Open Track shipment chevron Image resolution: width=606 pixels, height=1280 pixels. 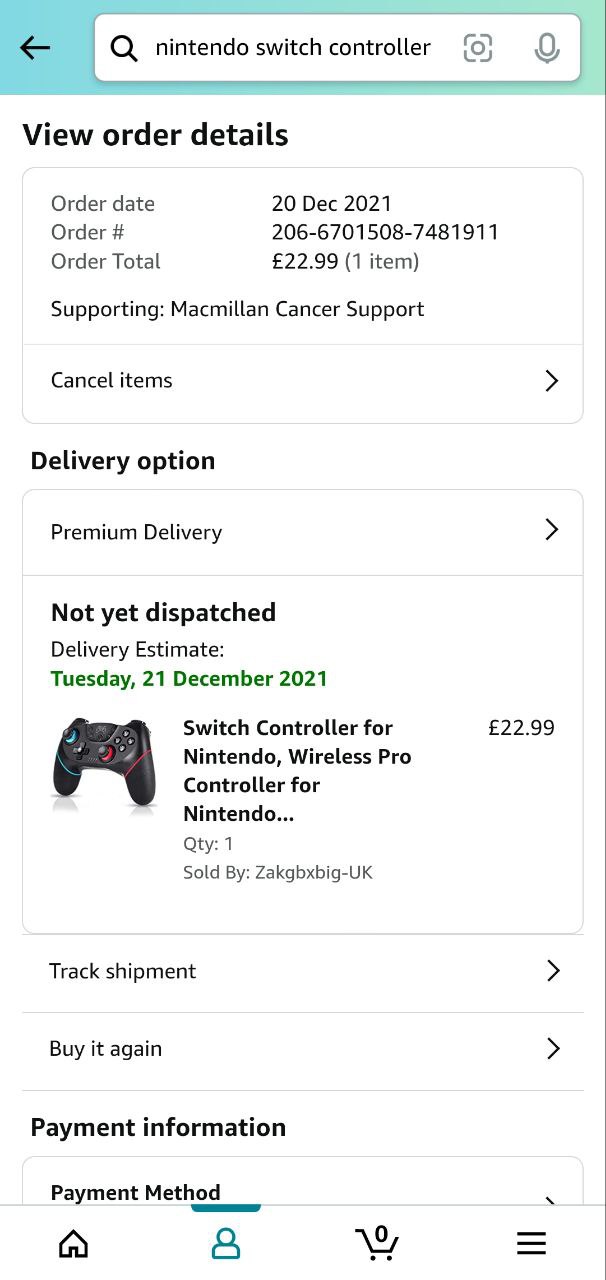pyautogui.click(x=552, y=971)
